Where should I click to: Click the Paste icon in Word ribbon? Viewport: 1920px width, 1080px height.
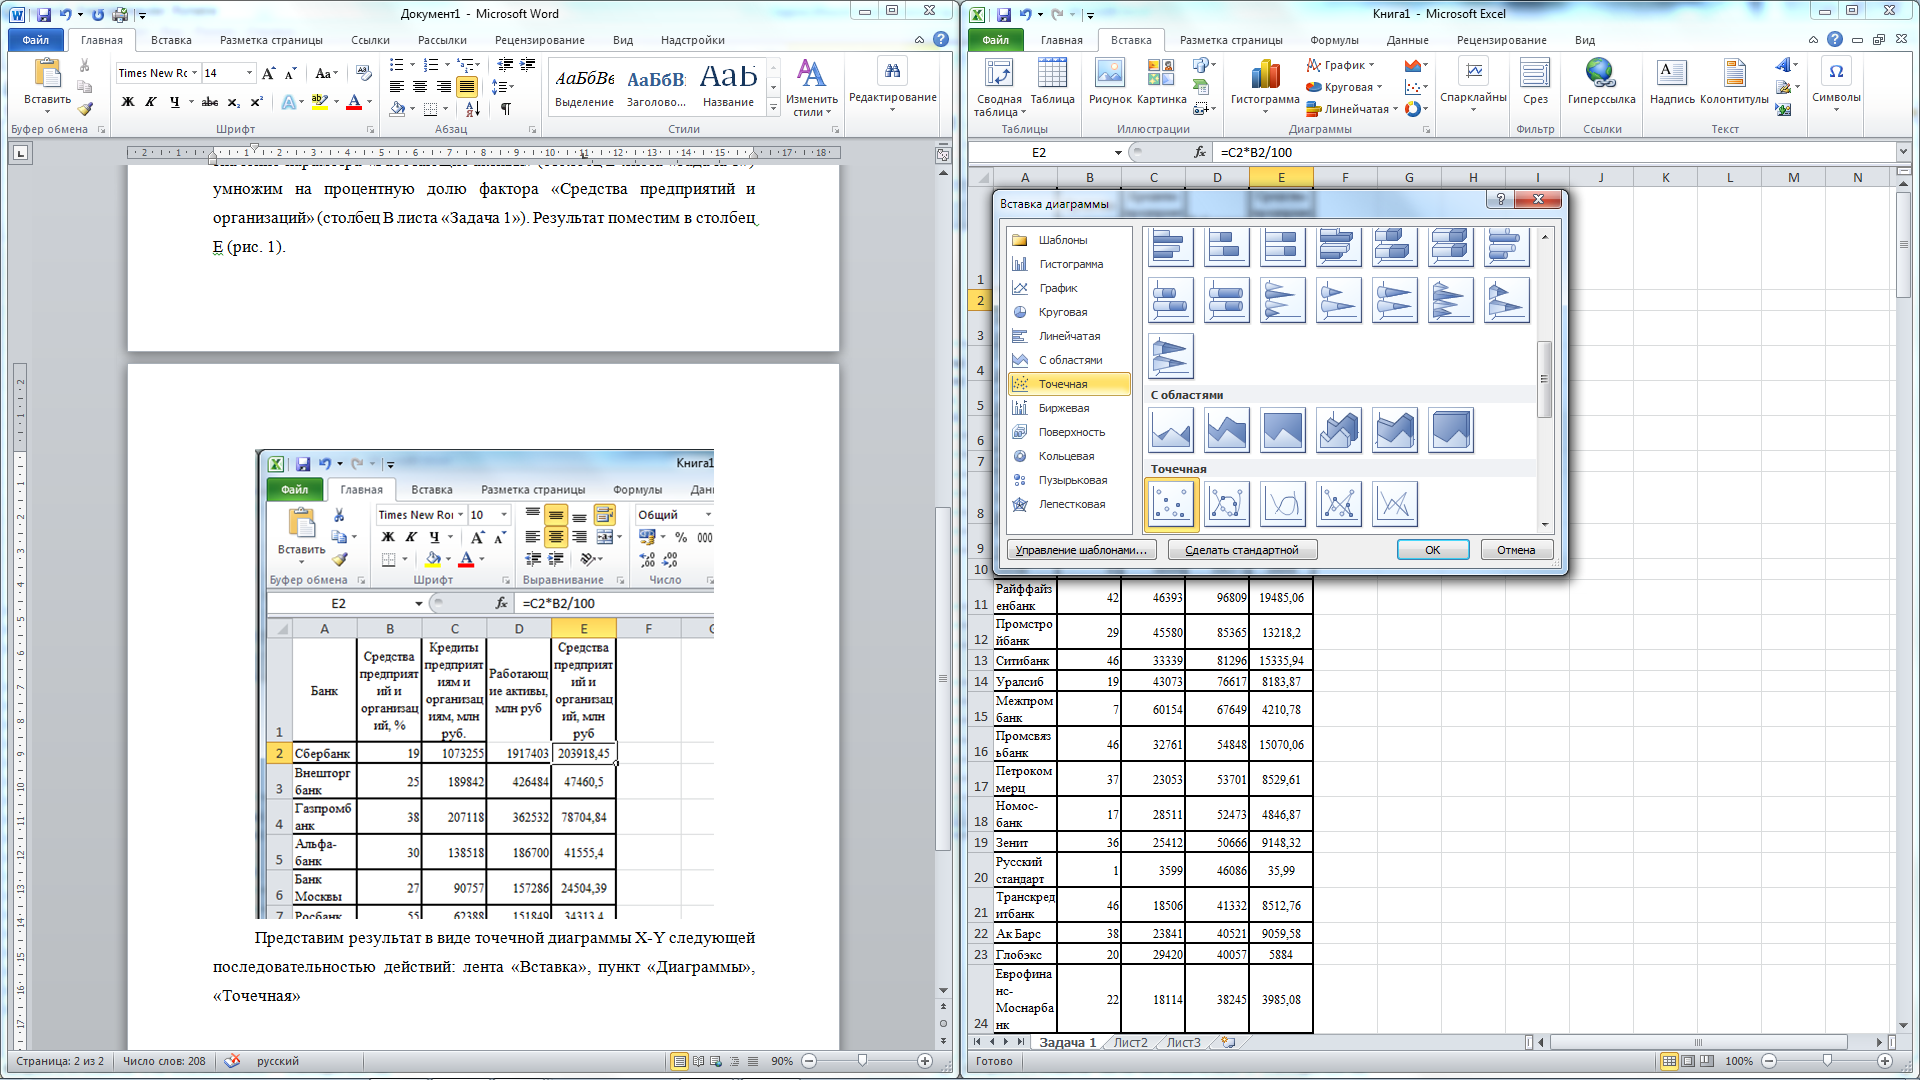[47, 73]
